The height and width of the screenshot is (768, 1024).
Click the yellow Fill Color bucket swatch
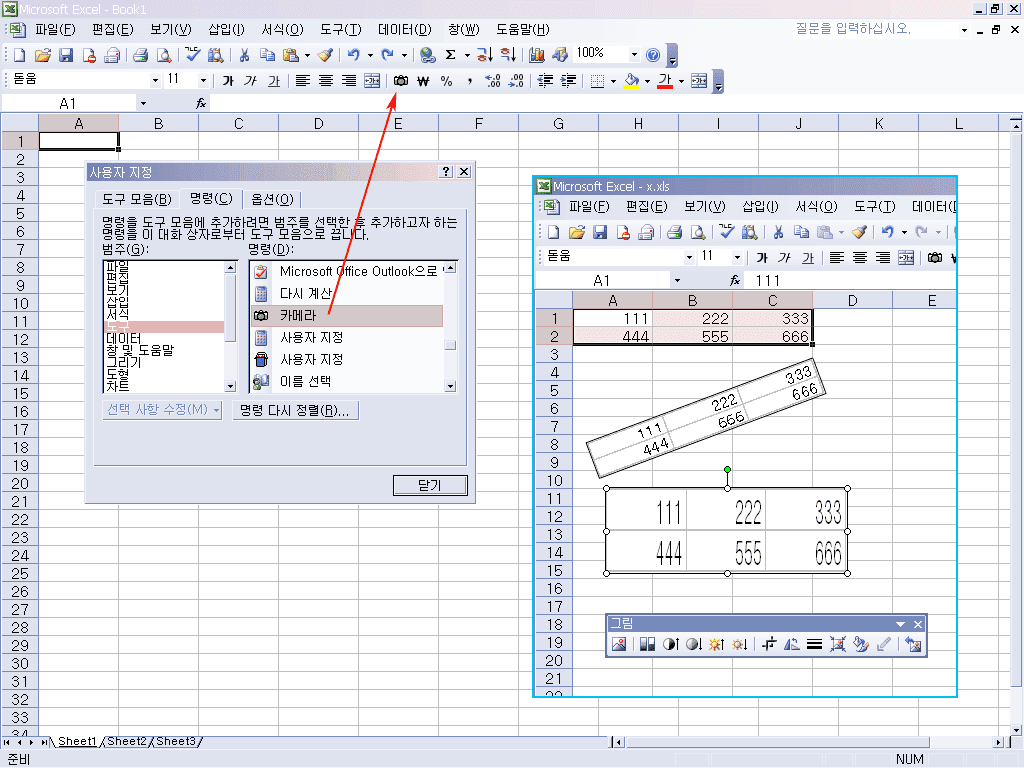pos(632,82)
